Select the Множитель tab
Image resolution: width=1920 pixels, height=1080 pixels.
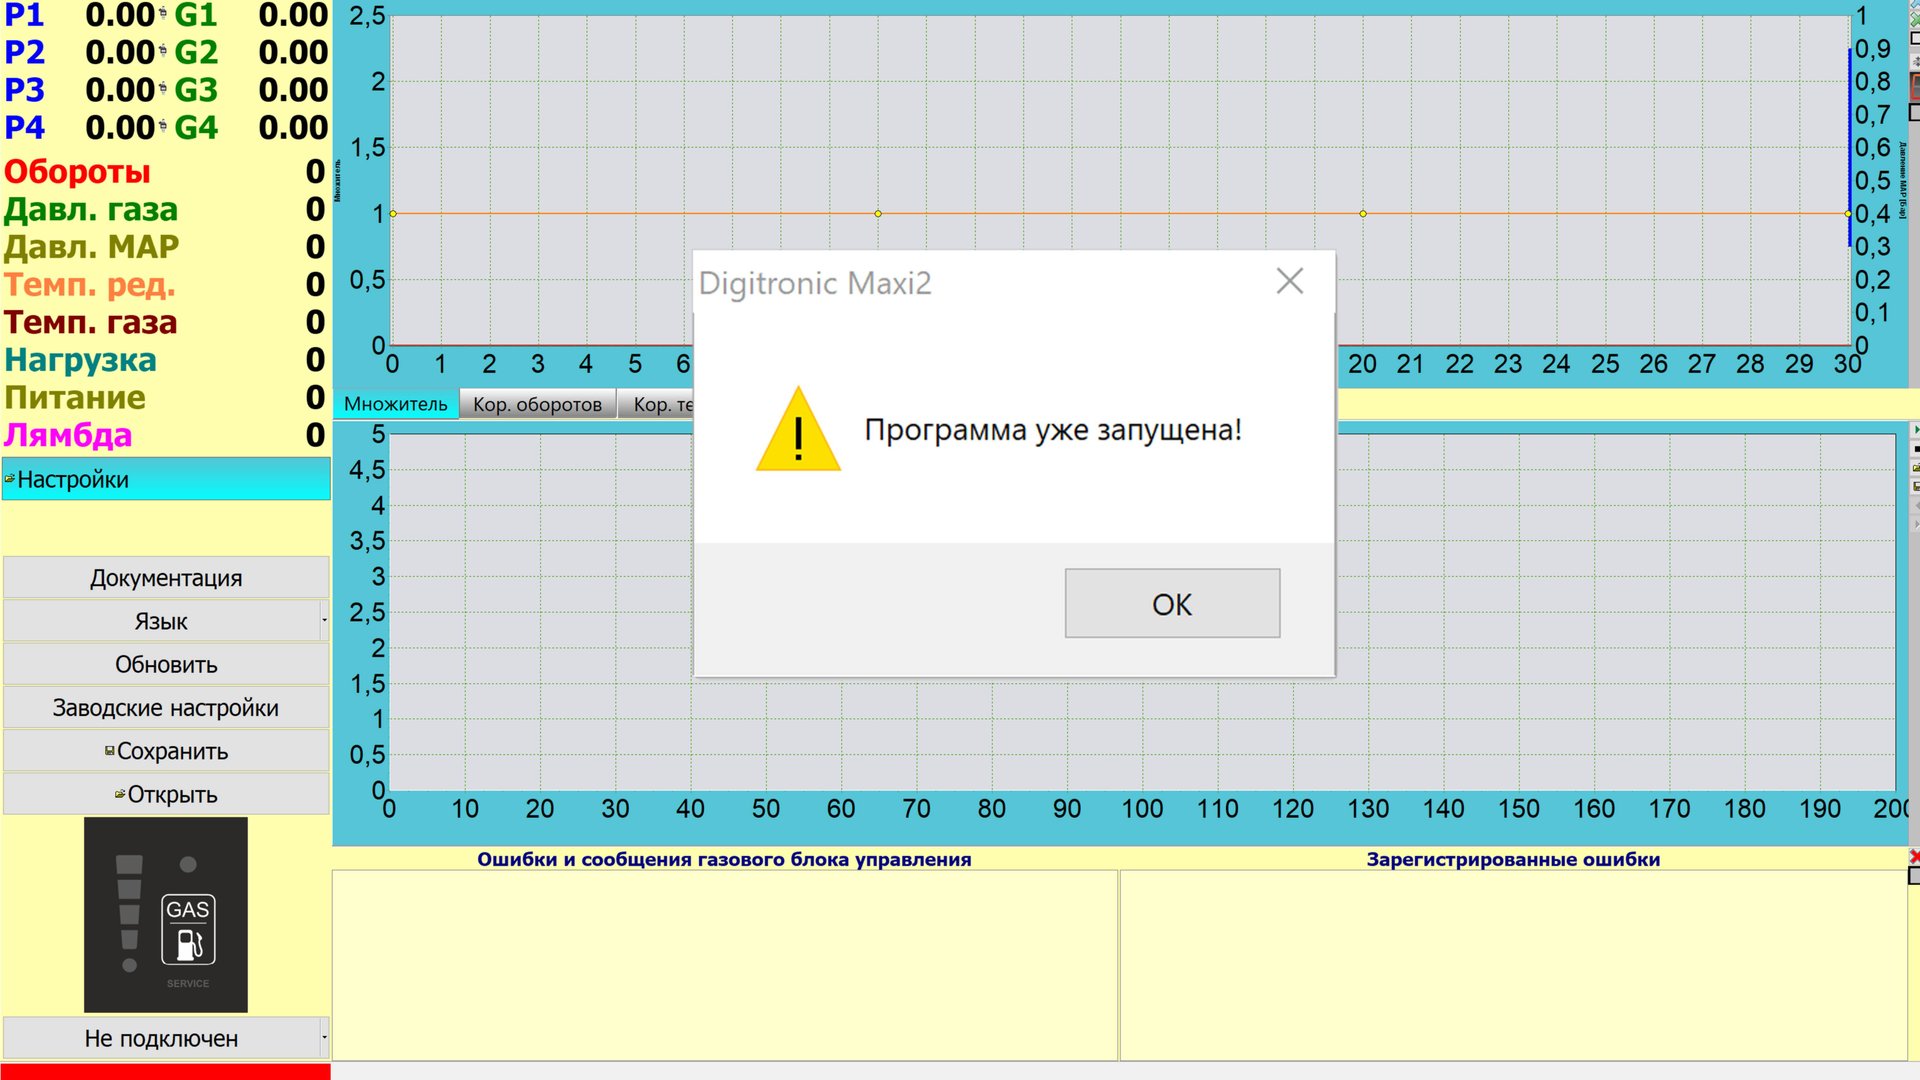396,404
